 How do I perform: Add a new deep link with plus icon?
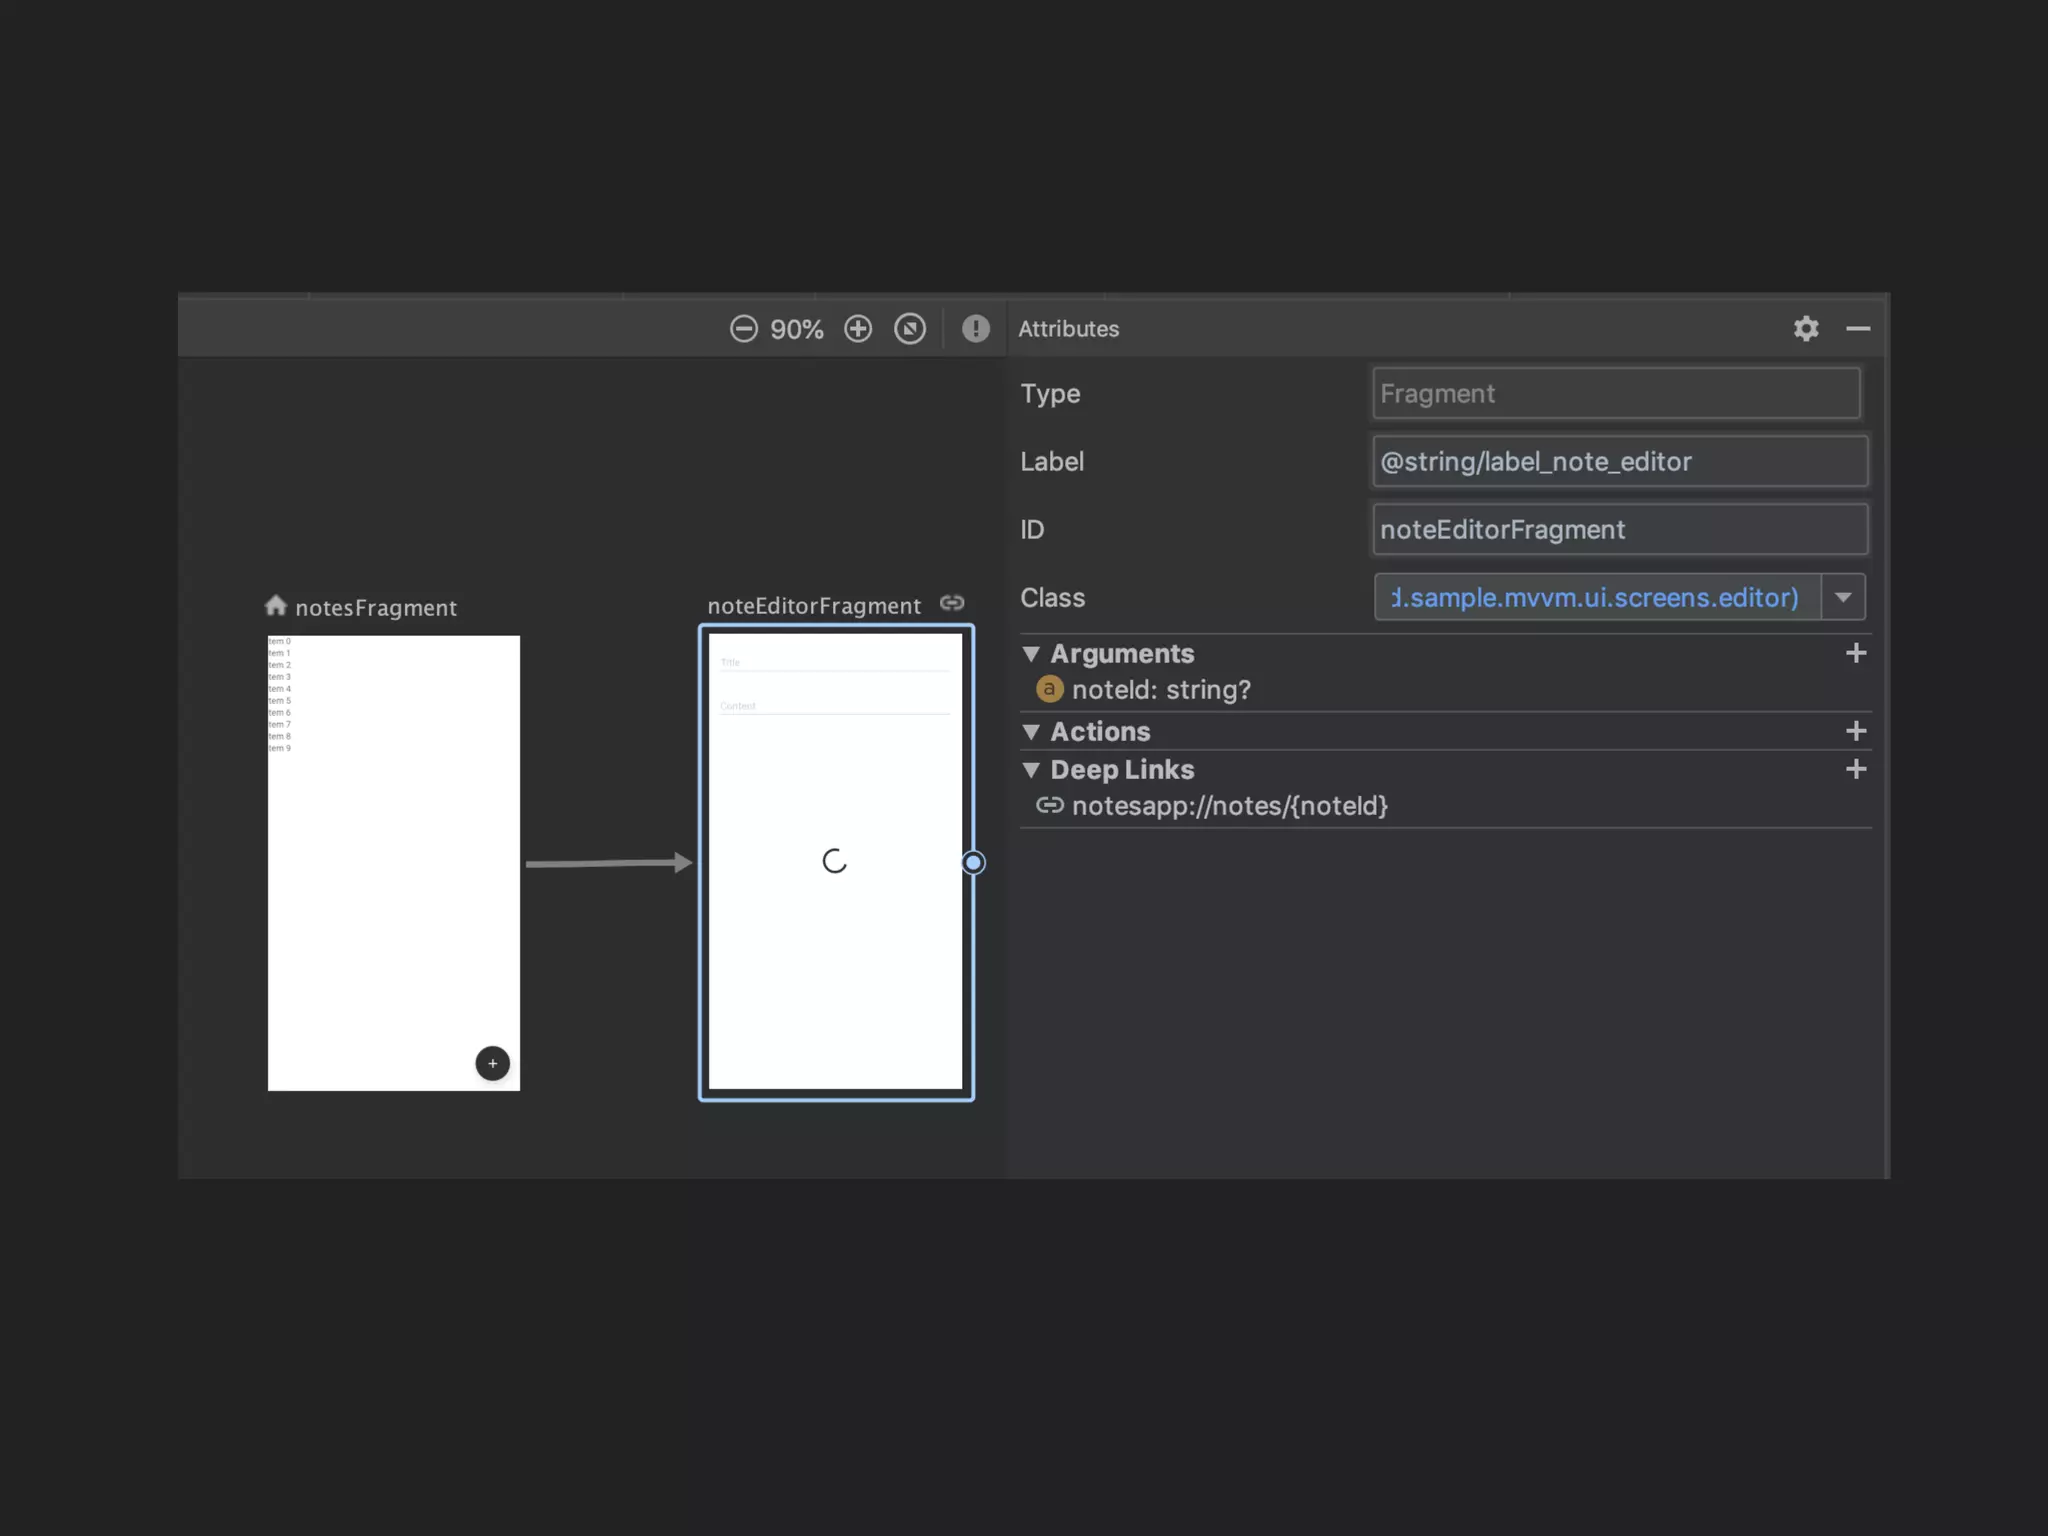1856,769
